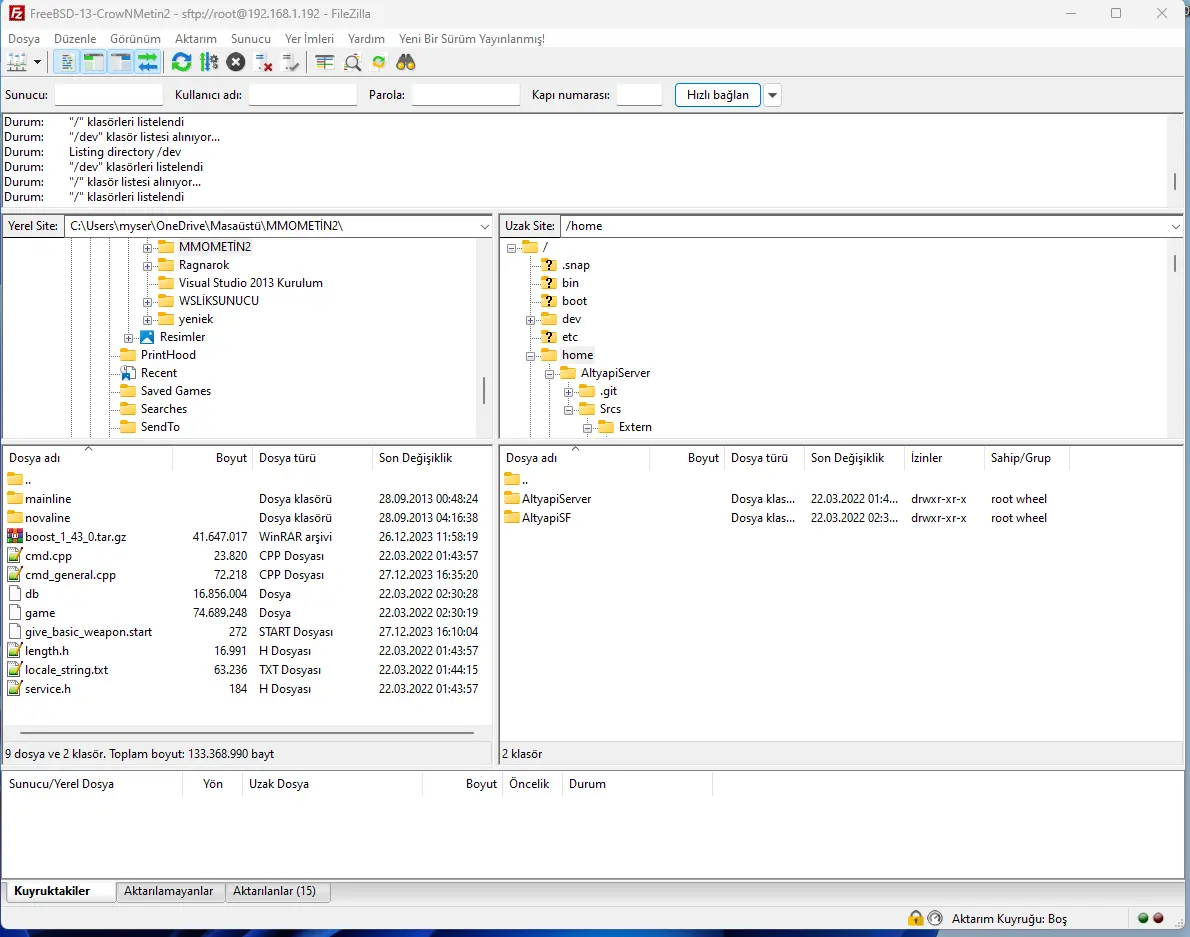Focus the Sunucu host input field

[109, 95]
